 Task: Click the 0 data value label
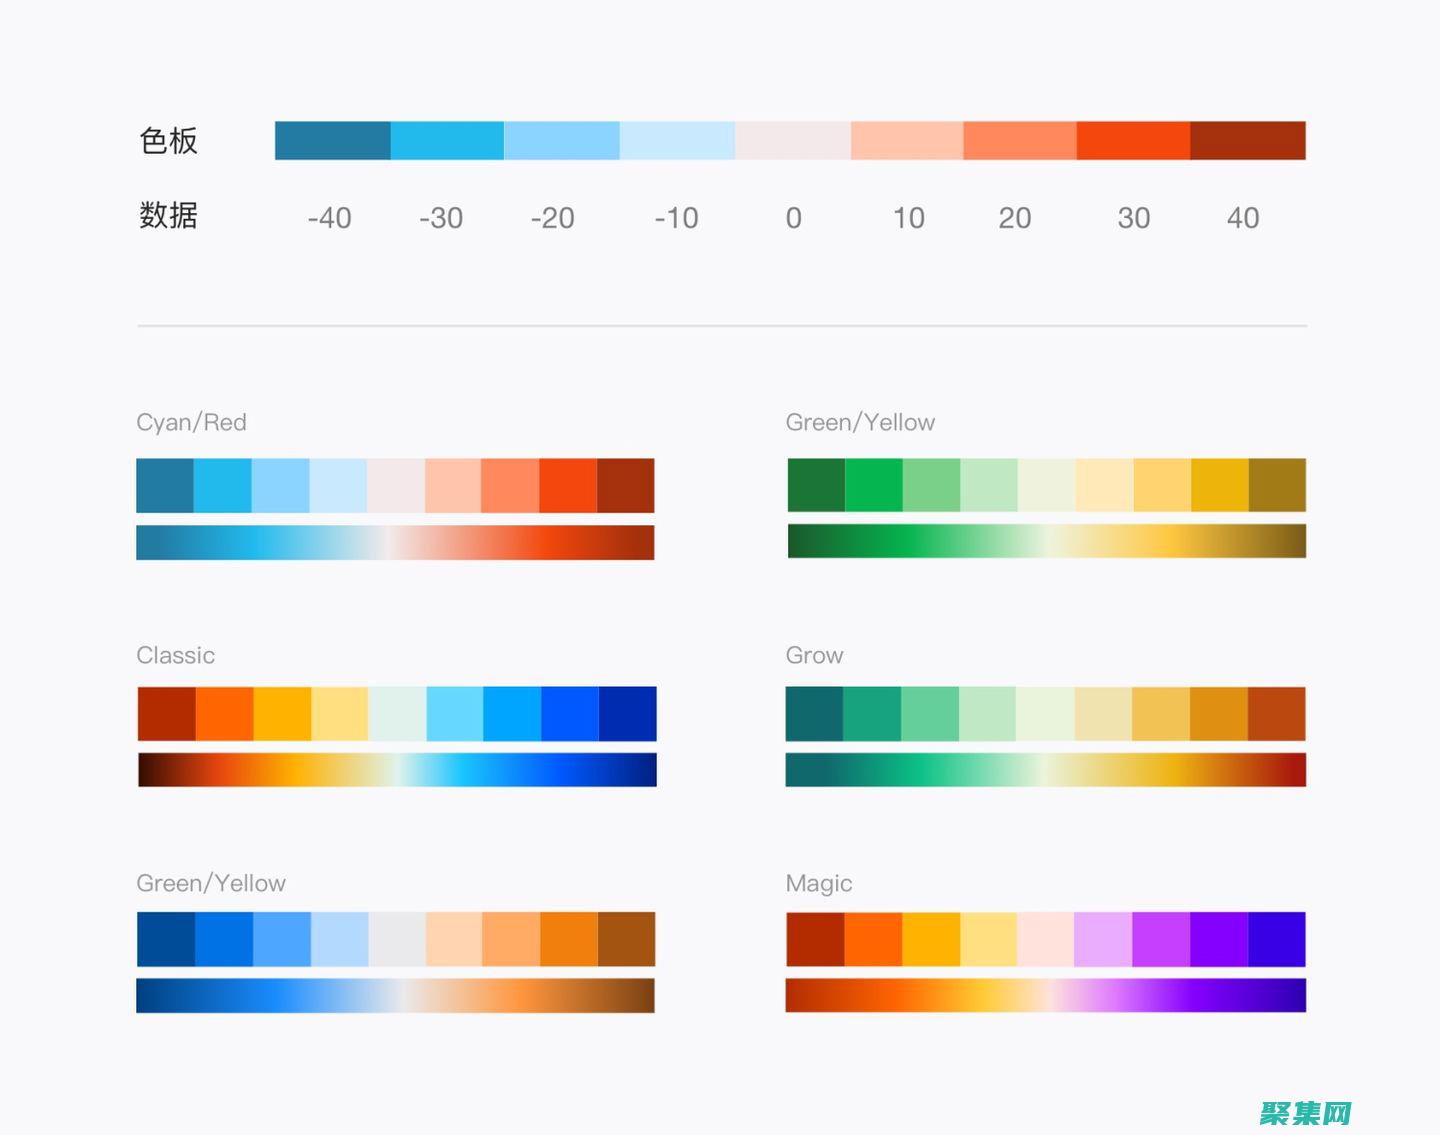tap(793, 218)
